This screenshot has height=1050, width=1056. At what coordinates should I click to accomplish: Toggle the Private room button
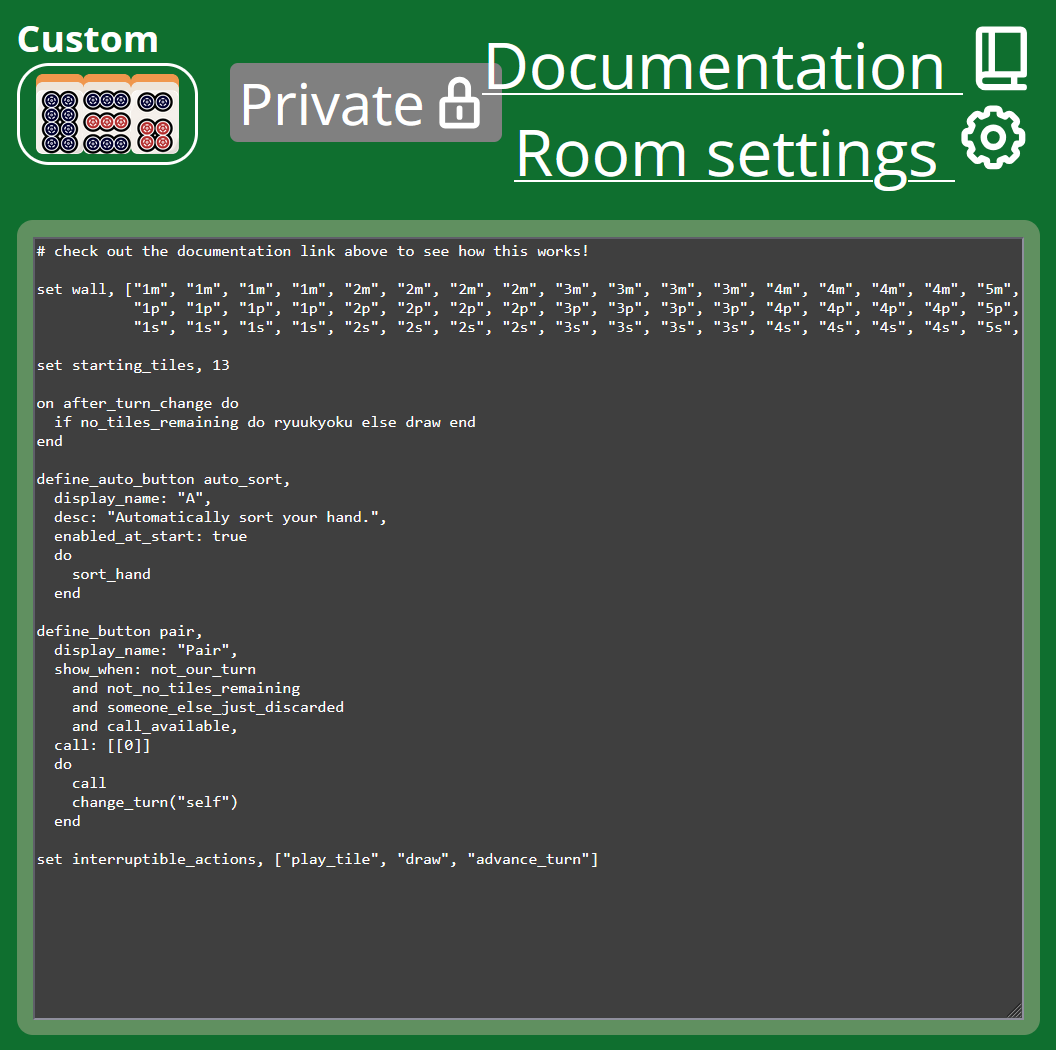tap(366, 102)
